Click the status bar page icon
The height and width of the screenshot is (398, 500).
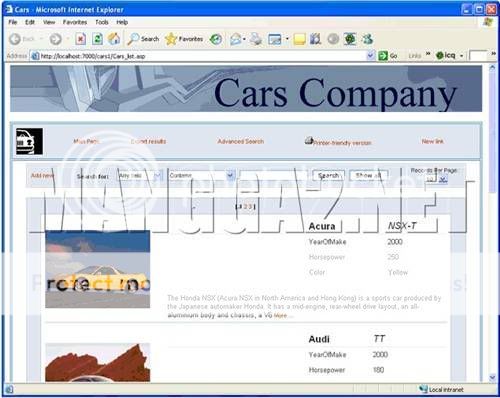pyautogui.click(x=9, y=389)
